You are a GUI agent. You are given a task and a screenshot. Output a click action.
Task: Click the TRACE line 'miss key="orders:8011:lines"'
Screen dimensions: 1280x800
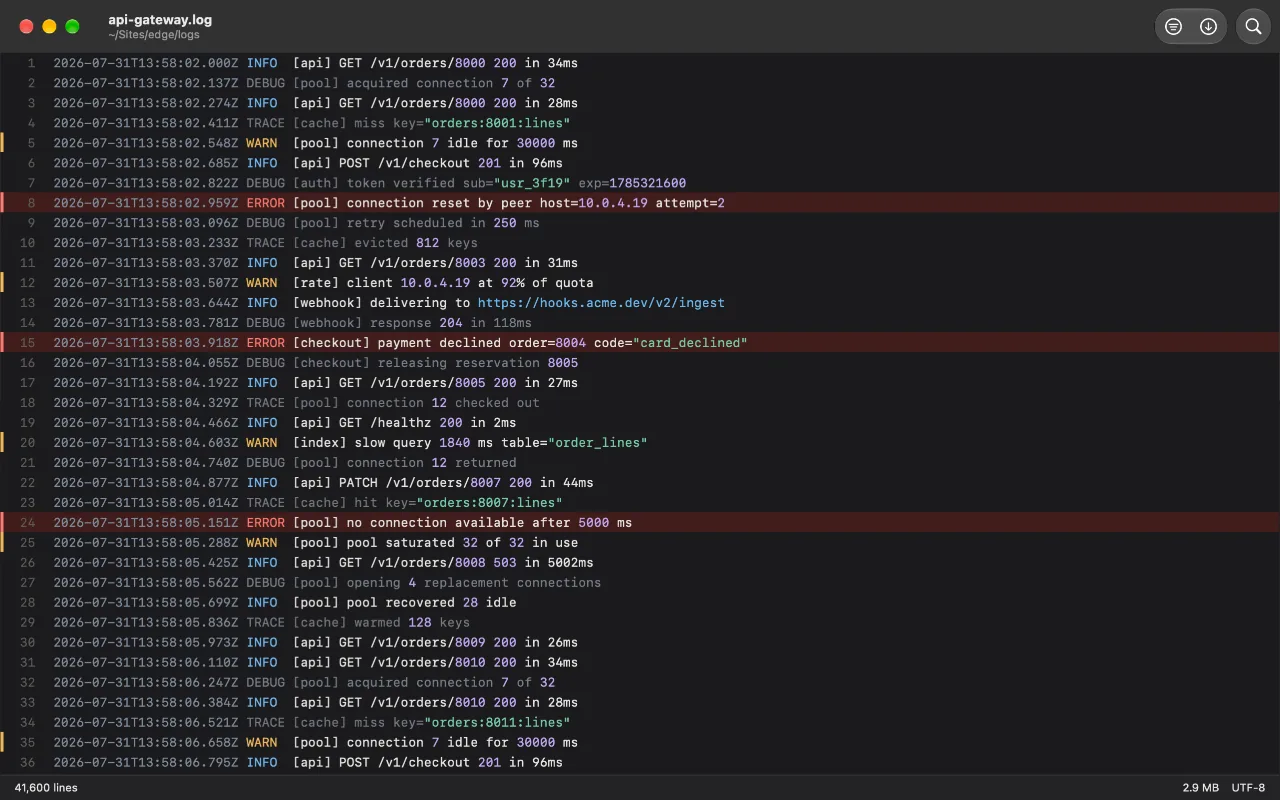(640, 723)
